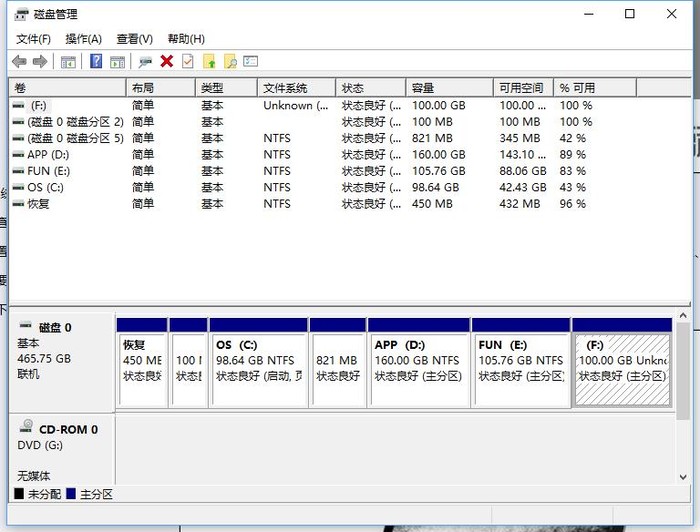Open the 查看(V) menu
This screenshot has height=532, width=700.
134,39
